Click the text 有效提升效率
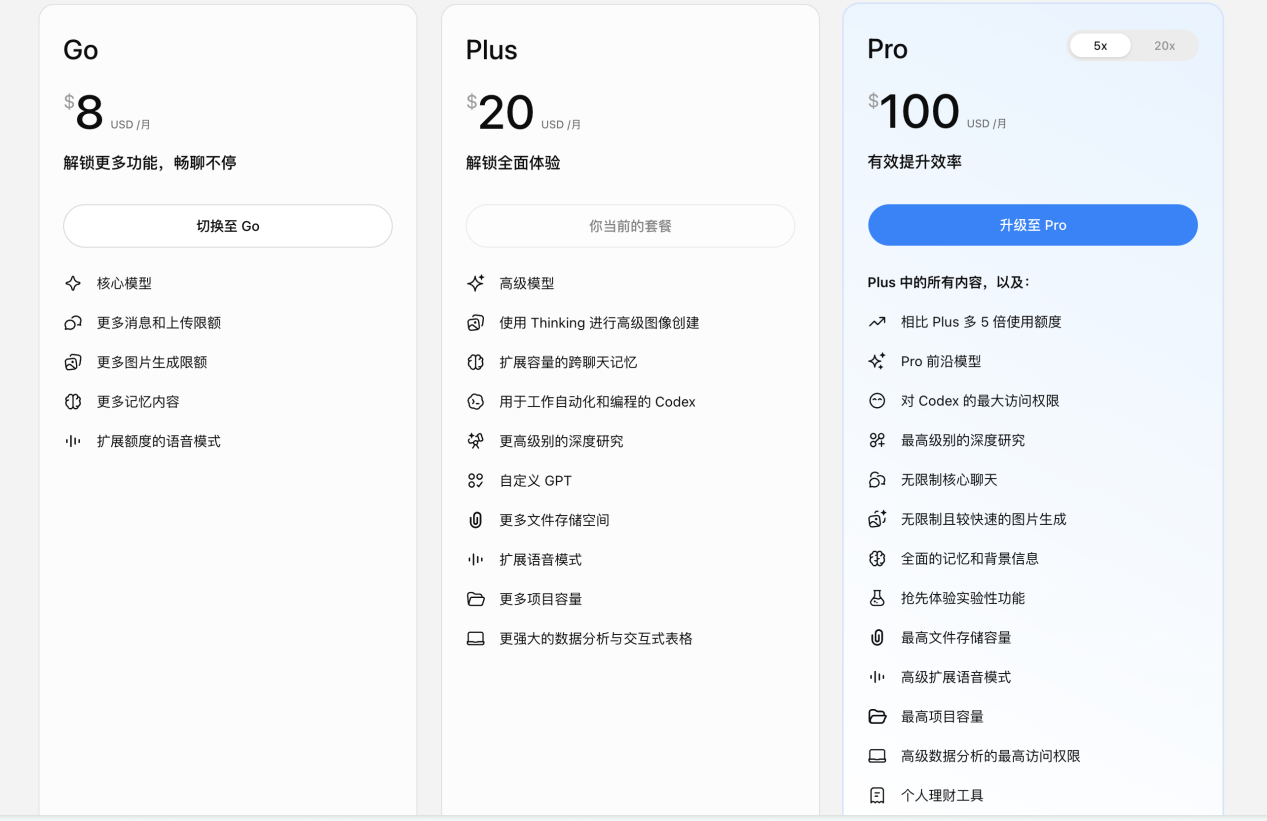Viewport: 1267px width, 821px height. [x=915, y=161]
